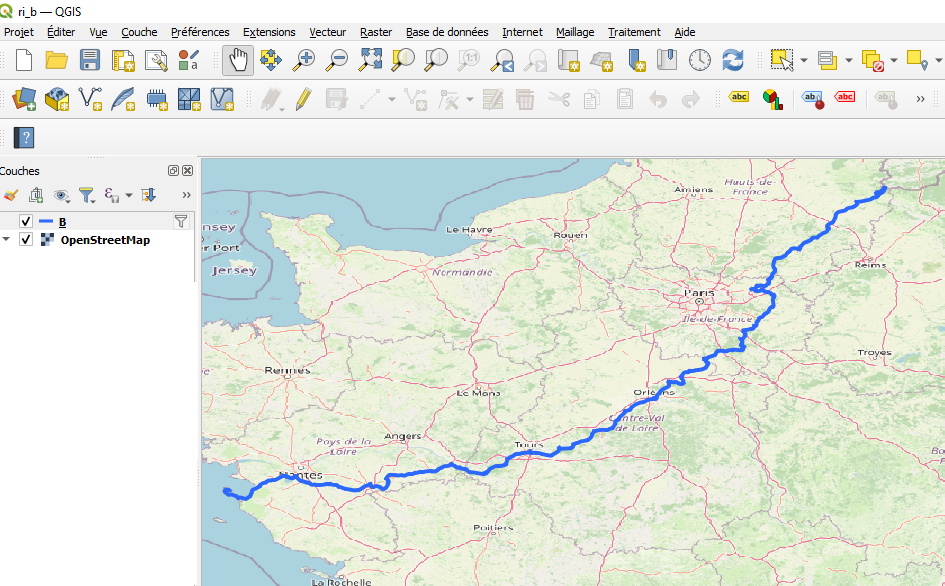Select the New Shapefile Layer icon

[x=89, y=100]
